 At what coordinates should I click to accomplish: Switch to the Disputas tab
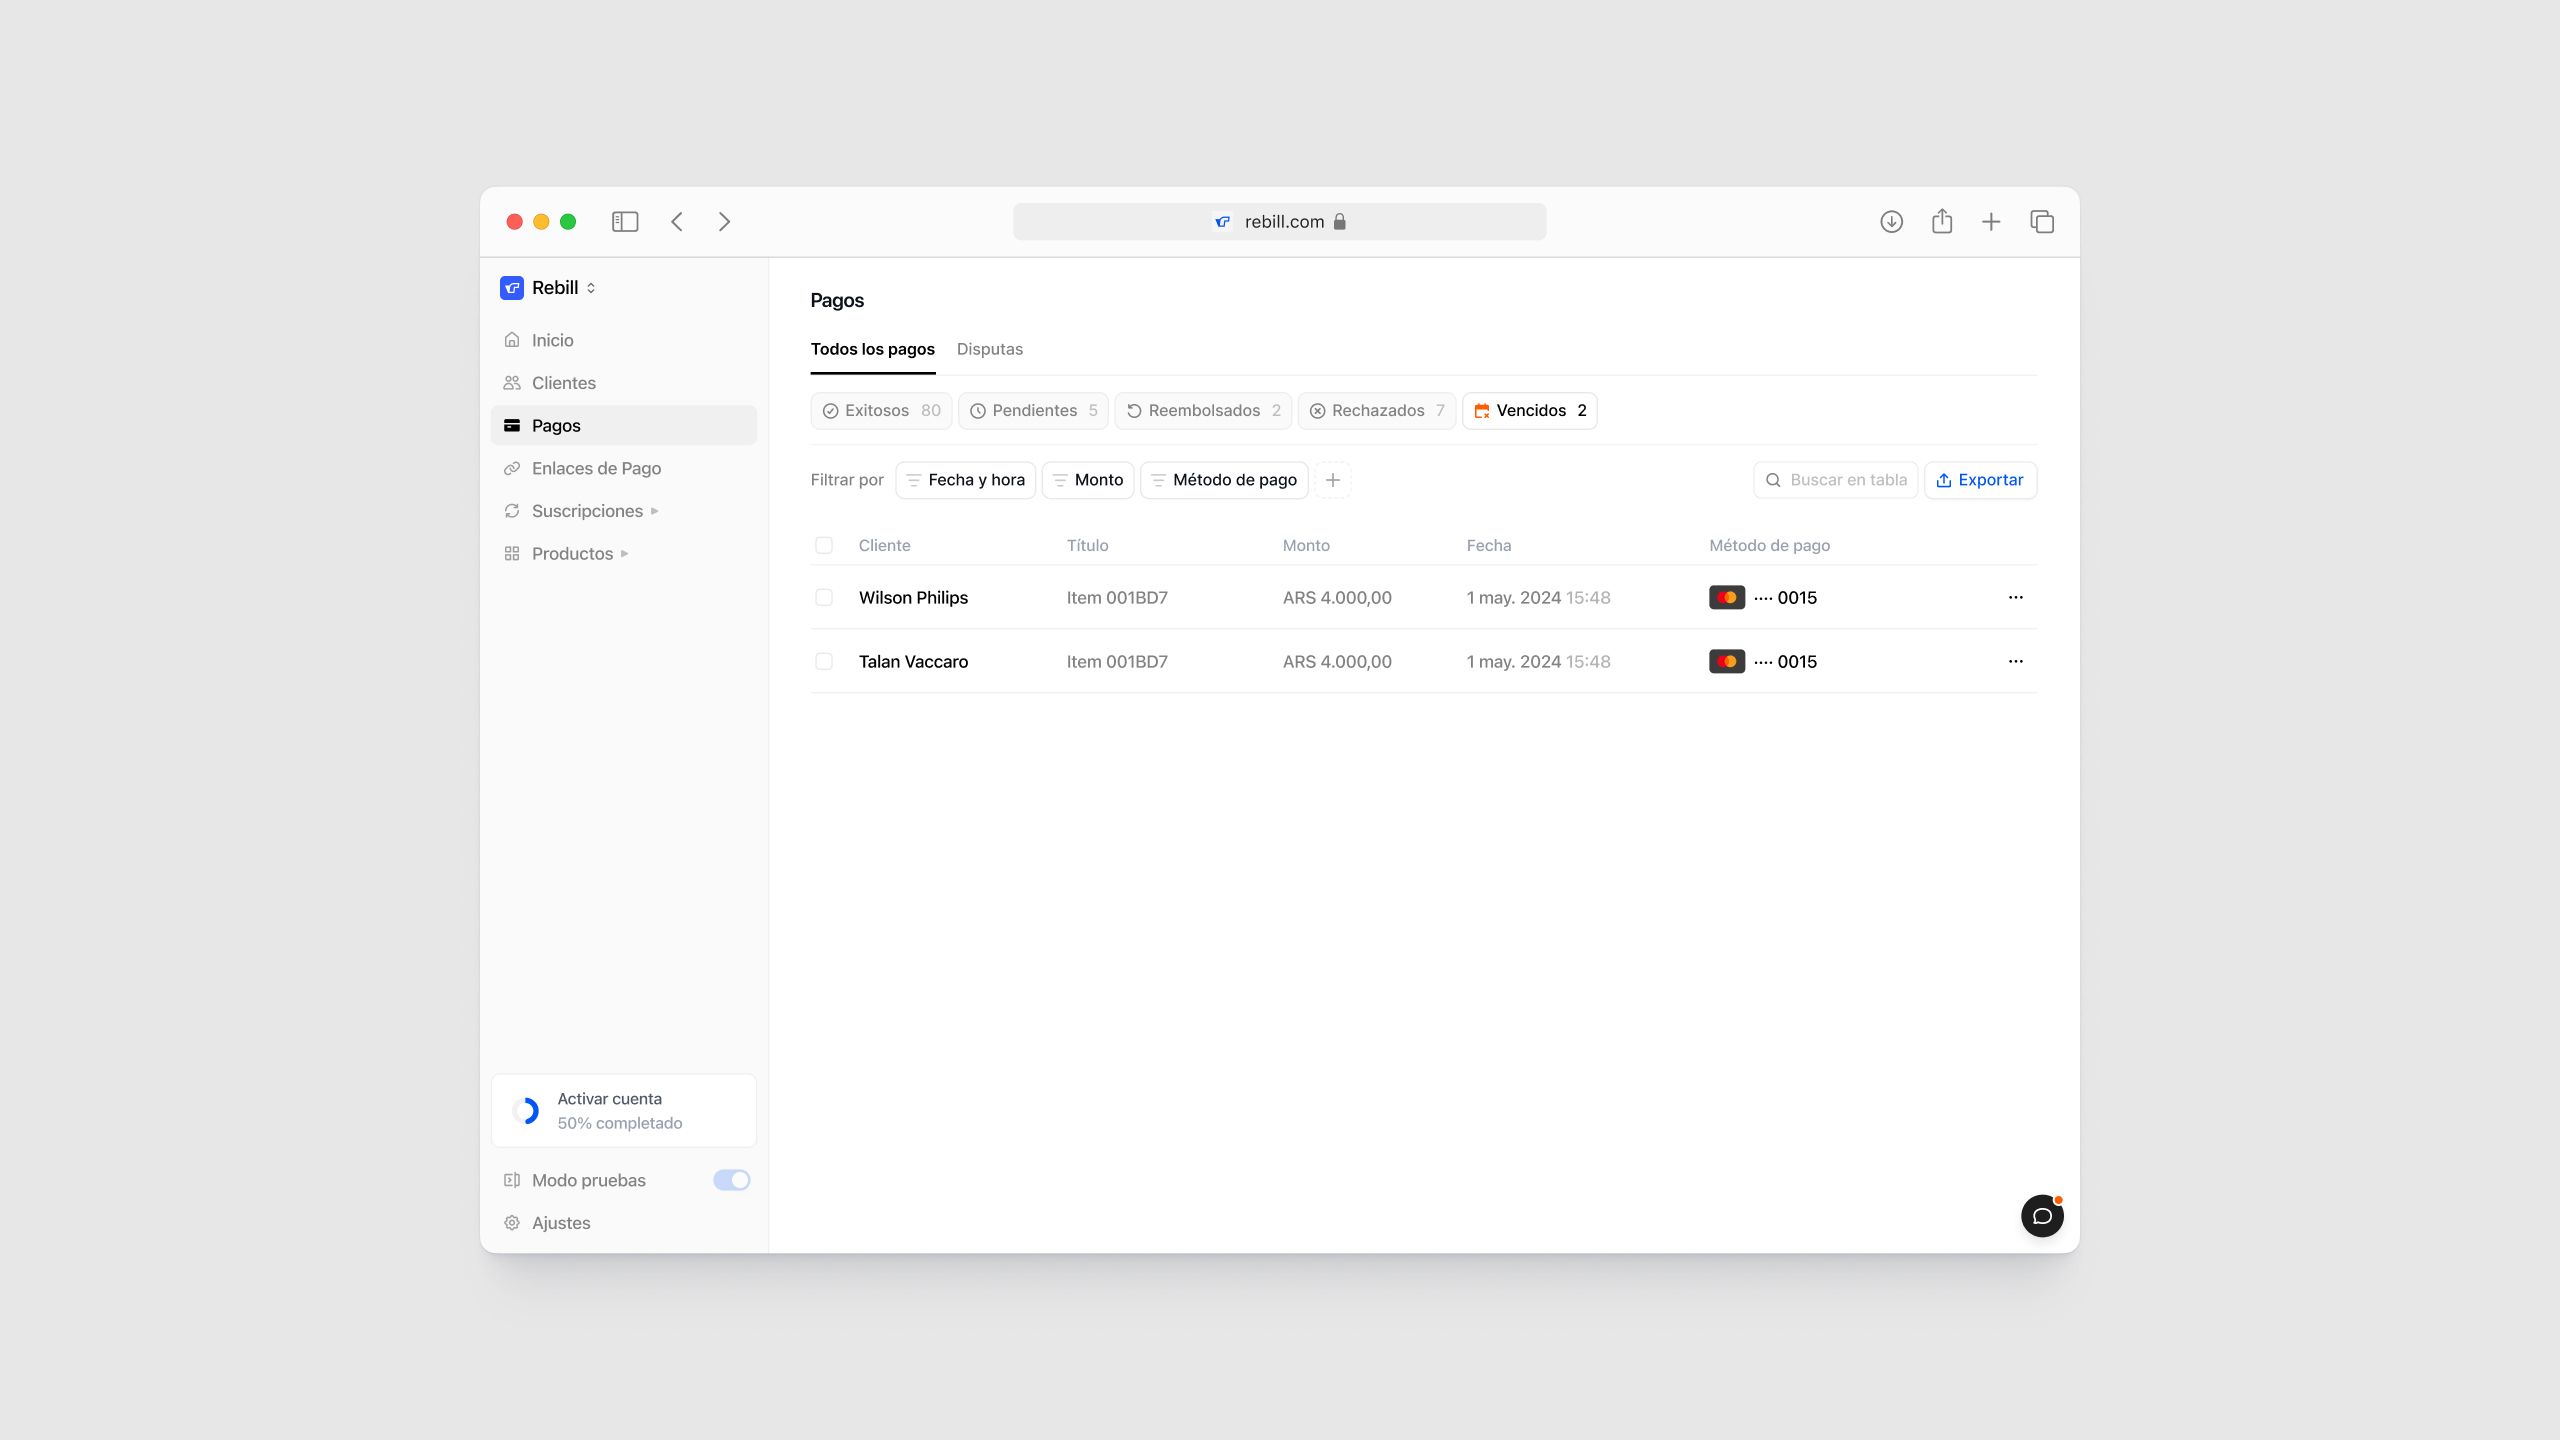tap(989, 349)
